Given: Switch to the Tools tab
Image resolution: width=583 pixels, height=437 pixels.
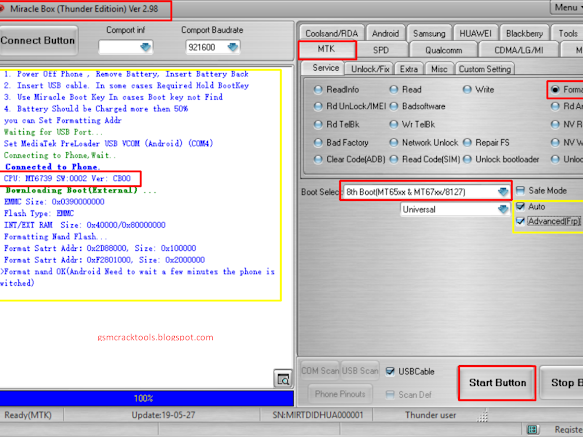Looking at the screenshot, I should pyautogui.click(x=568, y=33).
